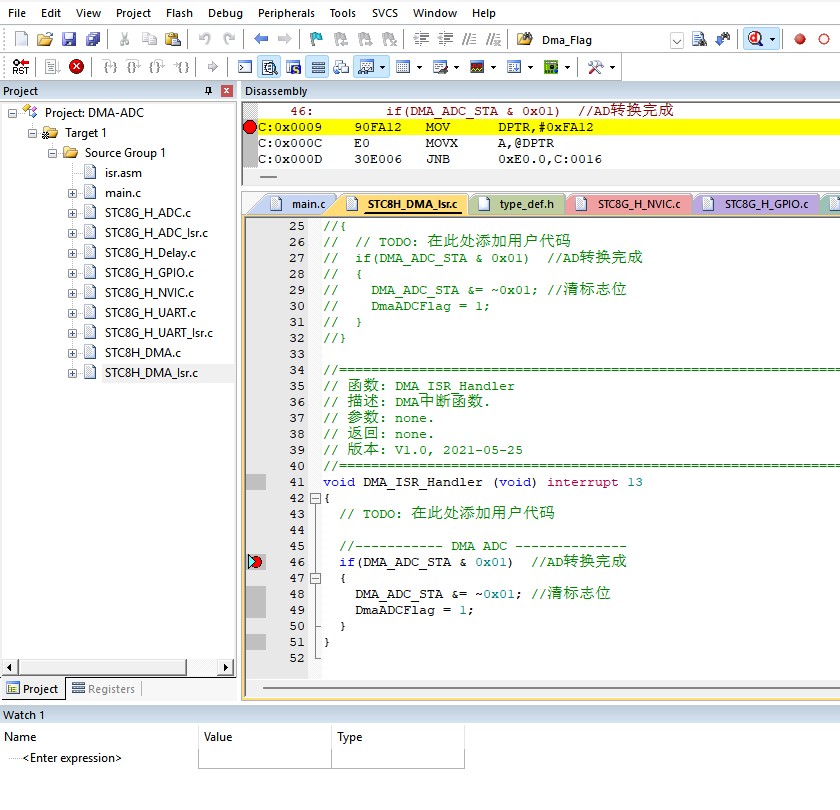Toggle Call Stack window icon
The height and width of the screenshot is (810, 840).
pos(341,67)
